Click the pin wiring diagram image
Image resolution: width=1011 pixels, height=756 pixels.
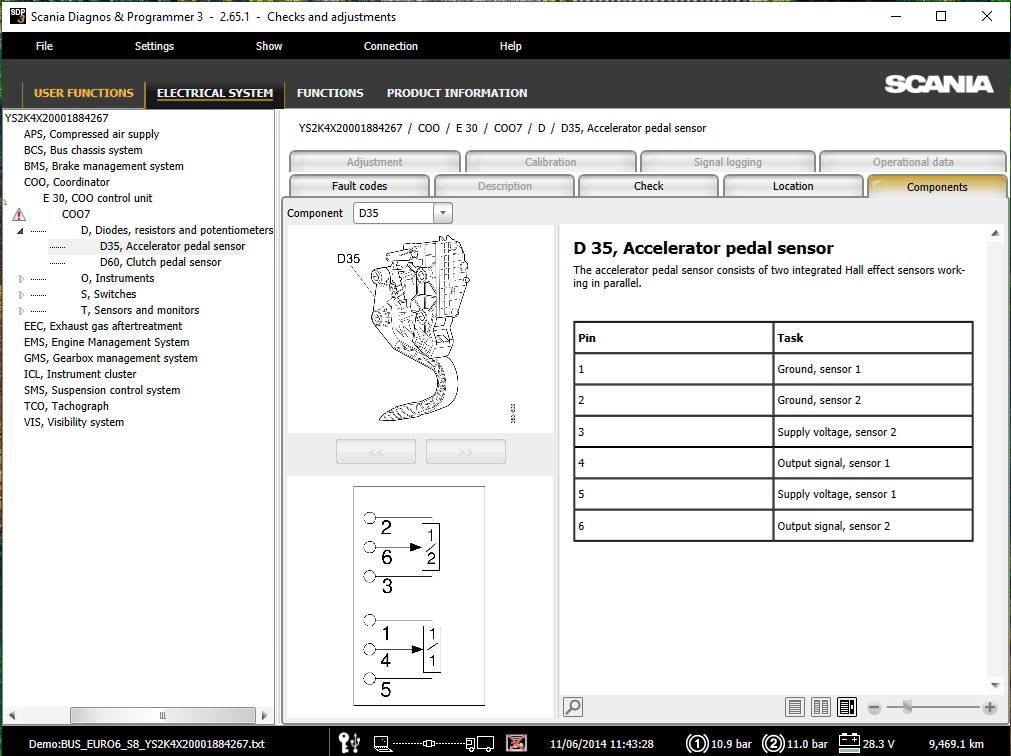419,596
